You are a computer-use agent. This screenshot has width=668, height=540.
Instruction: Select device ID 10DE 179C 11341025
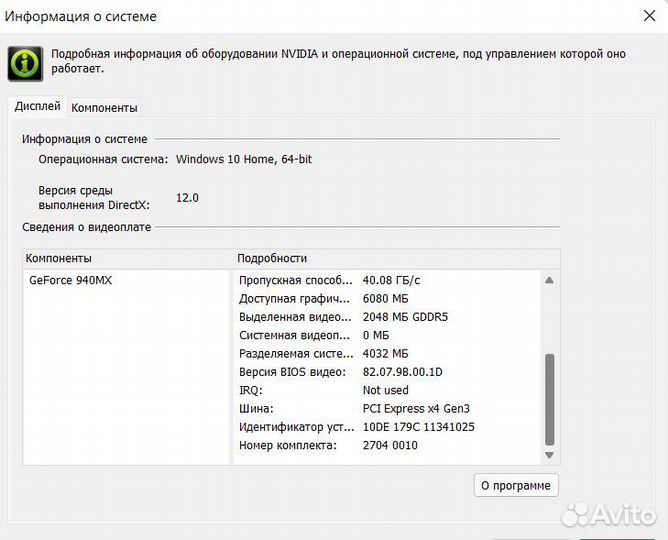(419, 427)
